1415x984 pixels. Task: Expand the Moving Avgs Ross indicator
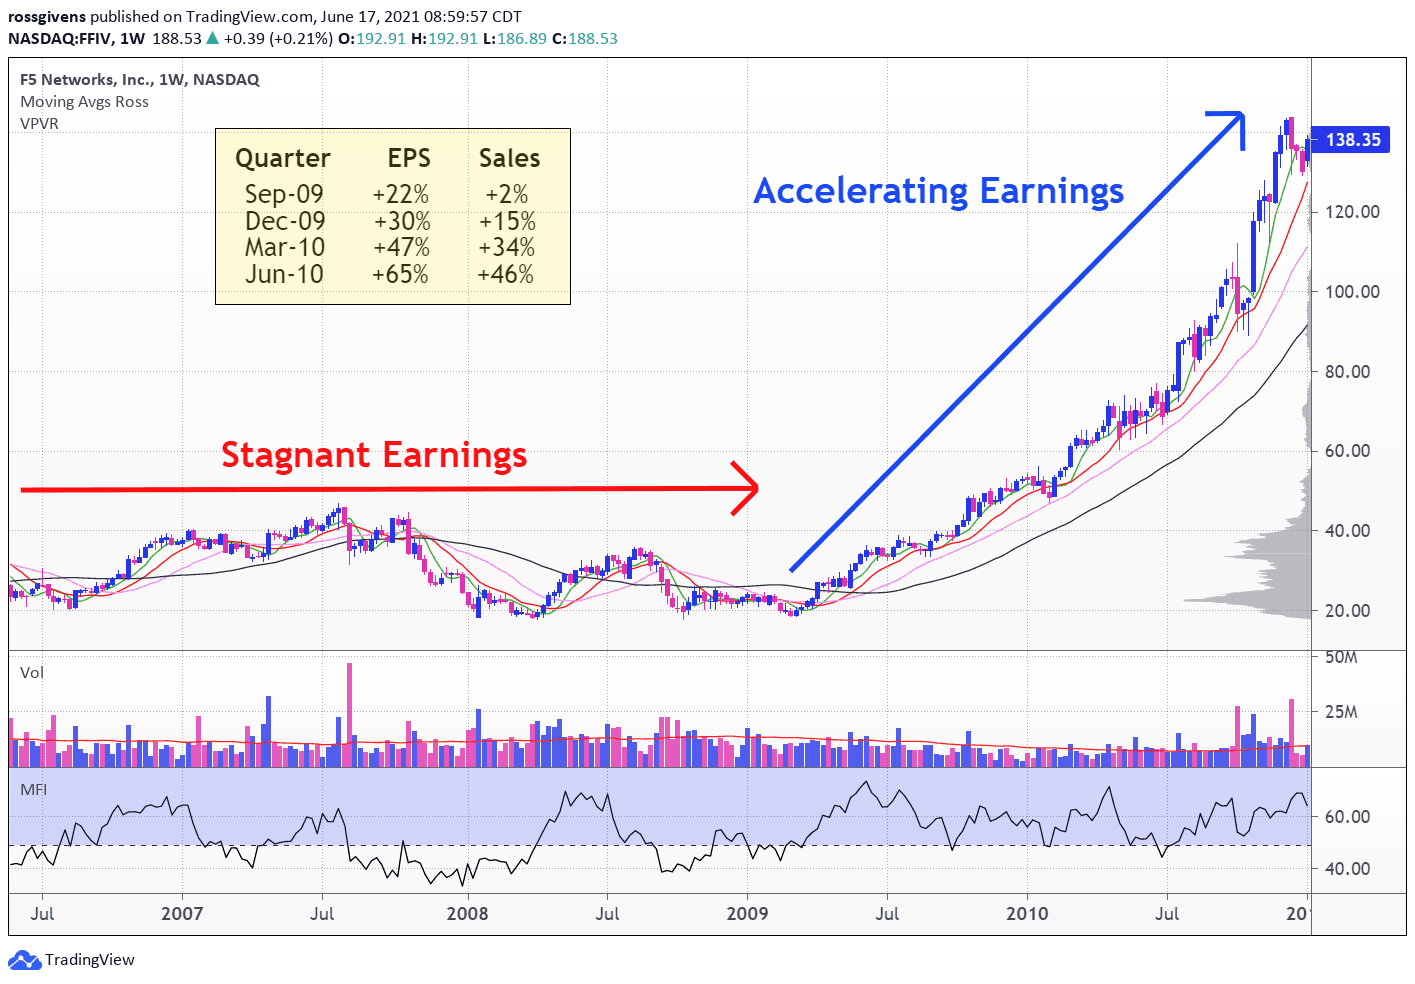coord(84,101)
